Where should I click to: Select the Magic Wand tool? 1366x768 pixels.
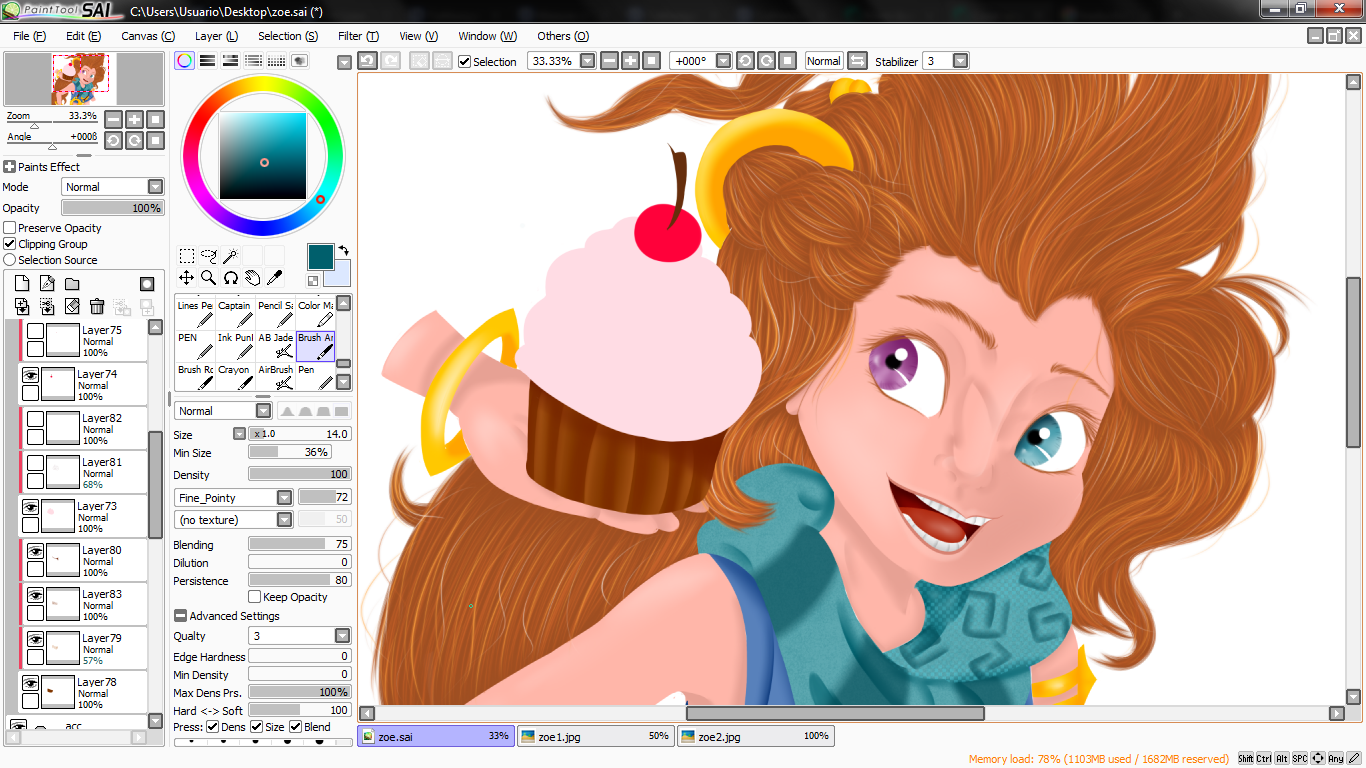(230, 256)
